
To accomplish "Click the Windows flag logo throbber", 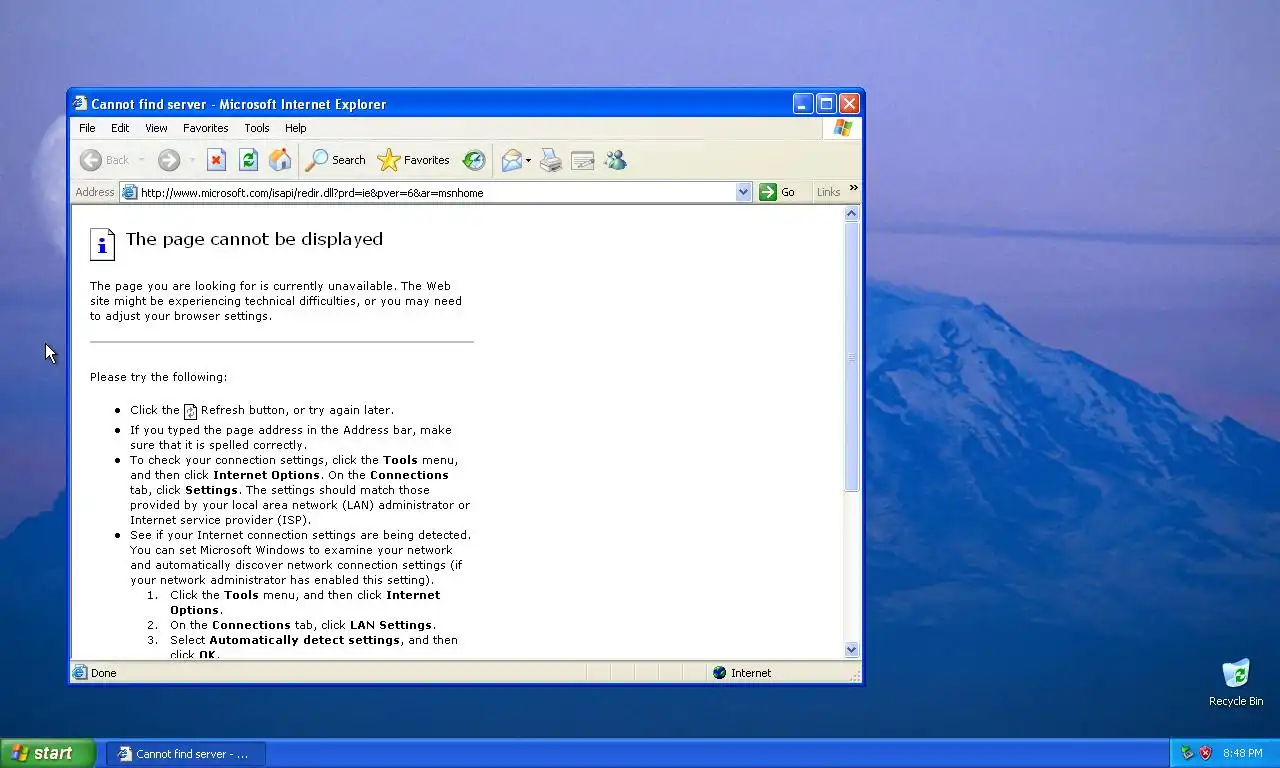I will point(843,128).
